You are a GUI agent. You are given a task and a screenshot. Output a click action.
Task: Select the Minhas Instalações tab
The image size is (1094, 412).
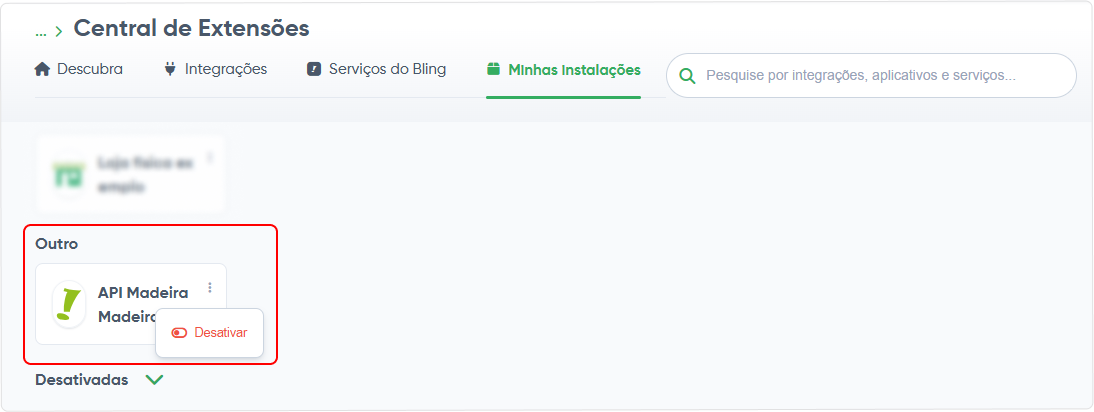coord(563,69)
